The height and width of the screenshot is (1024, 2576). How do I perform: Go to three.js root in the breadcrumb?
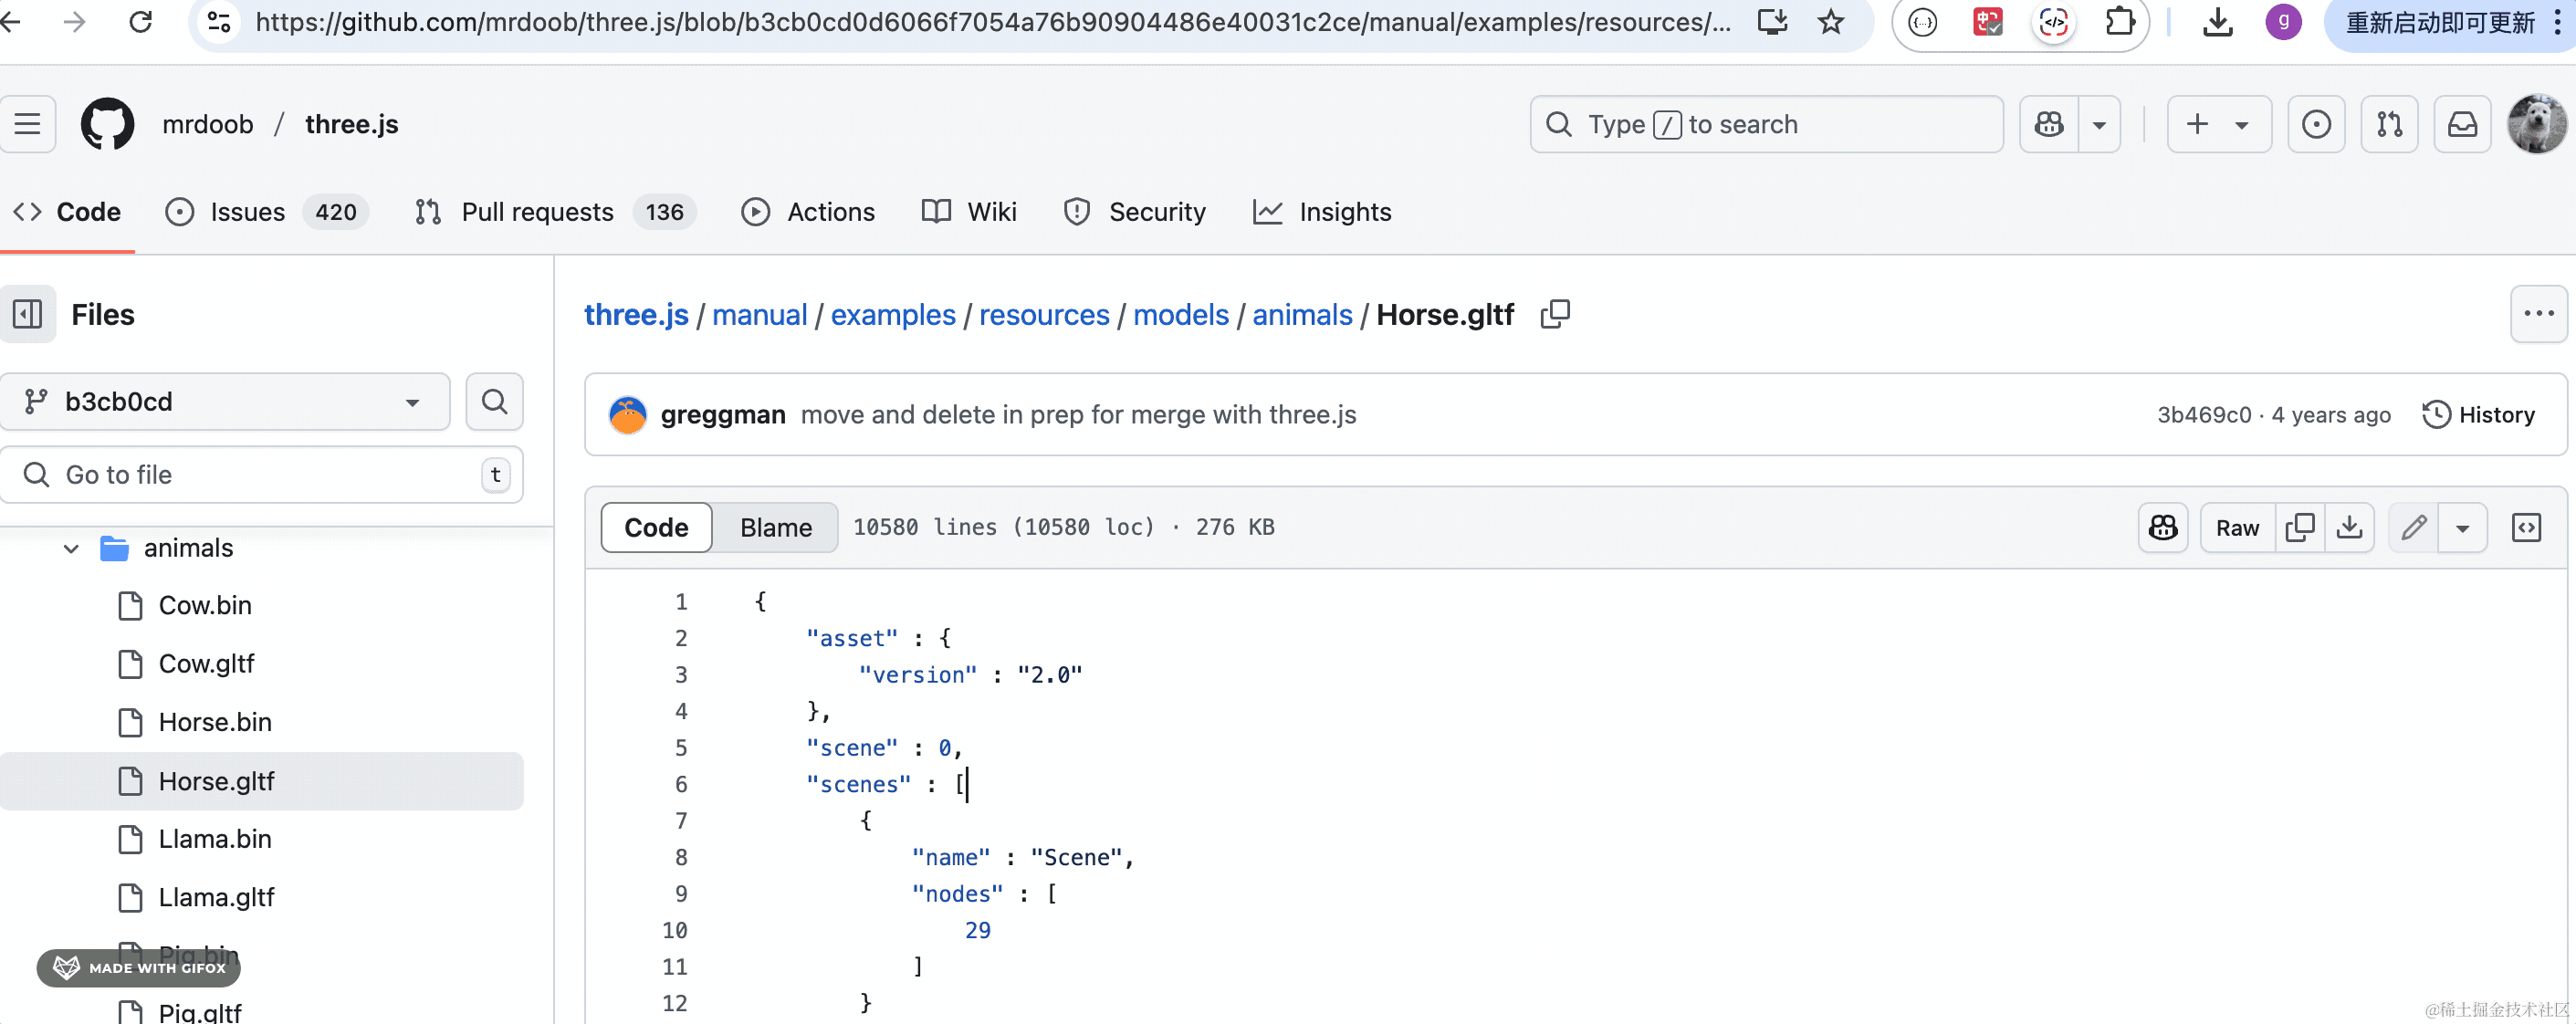click(x=636, y=314)
